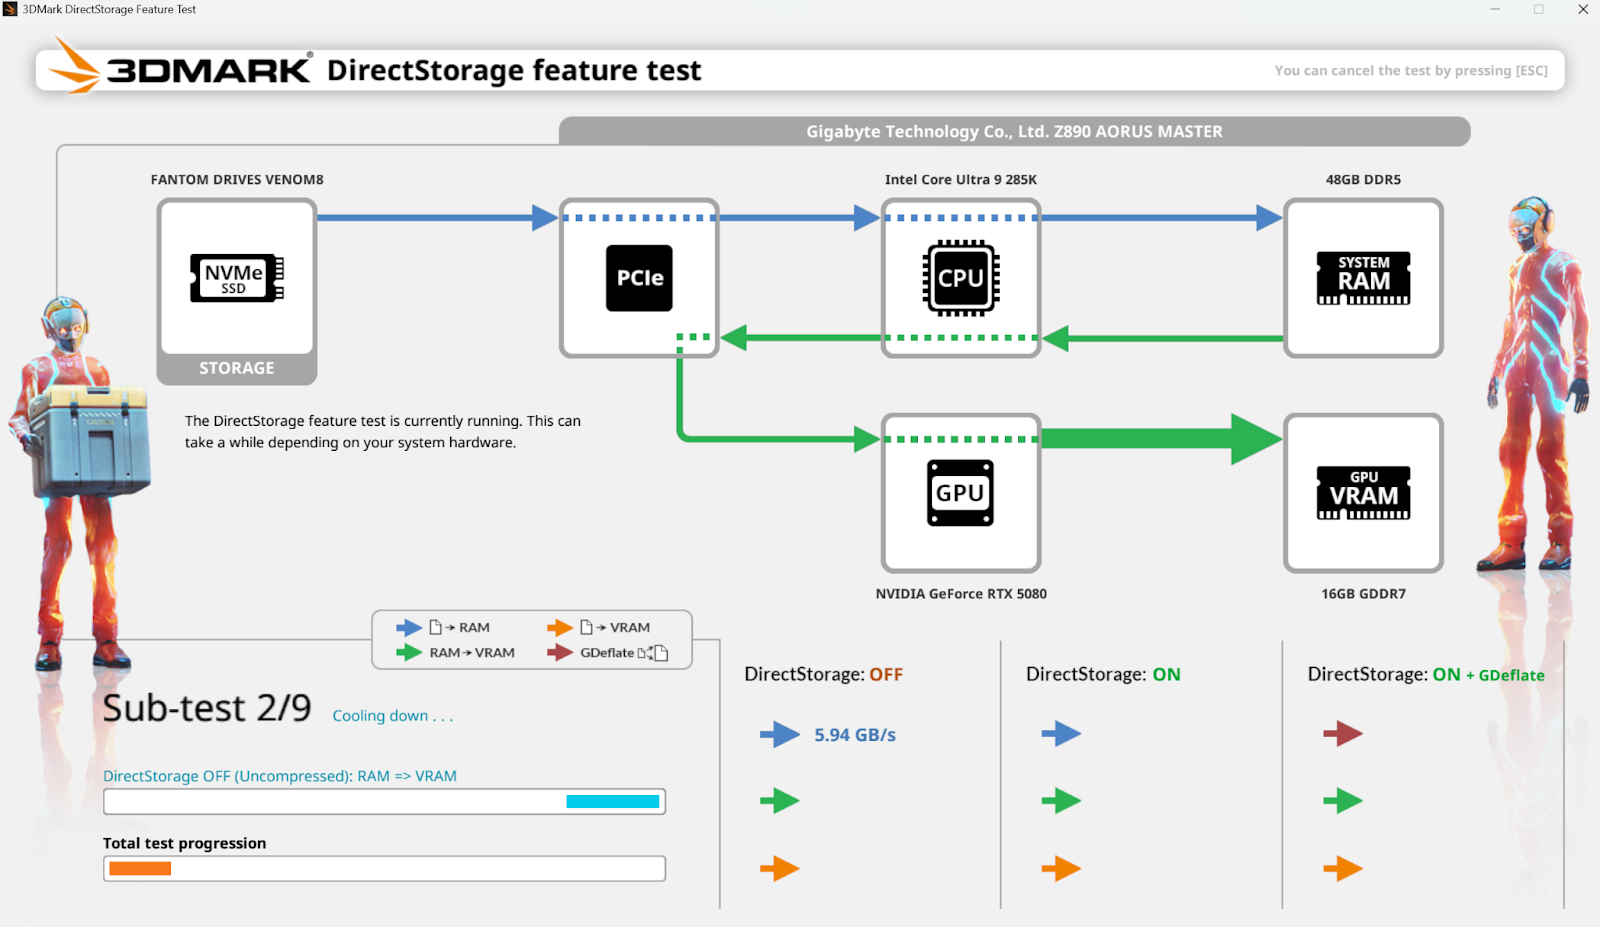
Task: Click the CPU processor icon
Action: (961, 278)
